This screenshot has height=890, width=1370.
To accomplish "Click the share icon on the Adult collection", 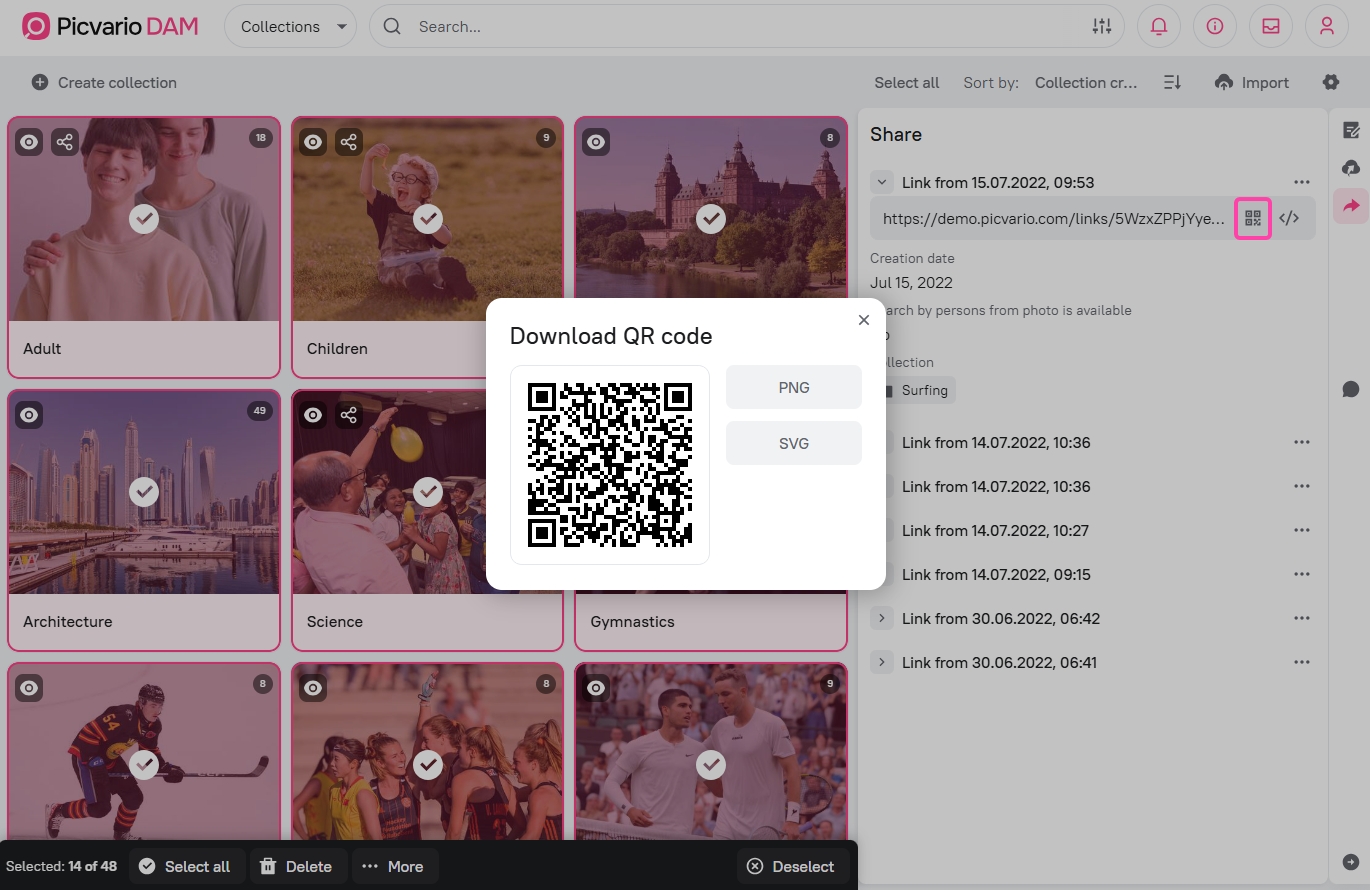I will 65,142.
